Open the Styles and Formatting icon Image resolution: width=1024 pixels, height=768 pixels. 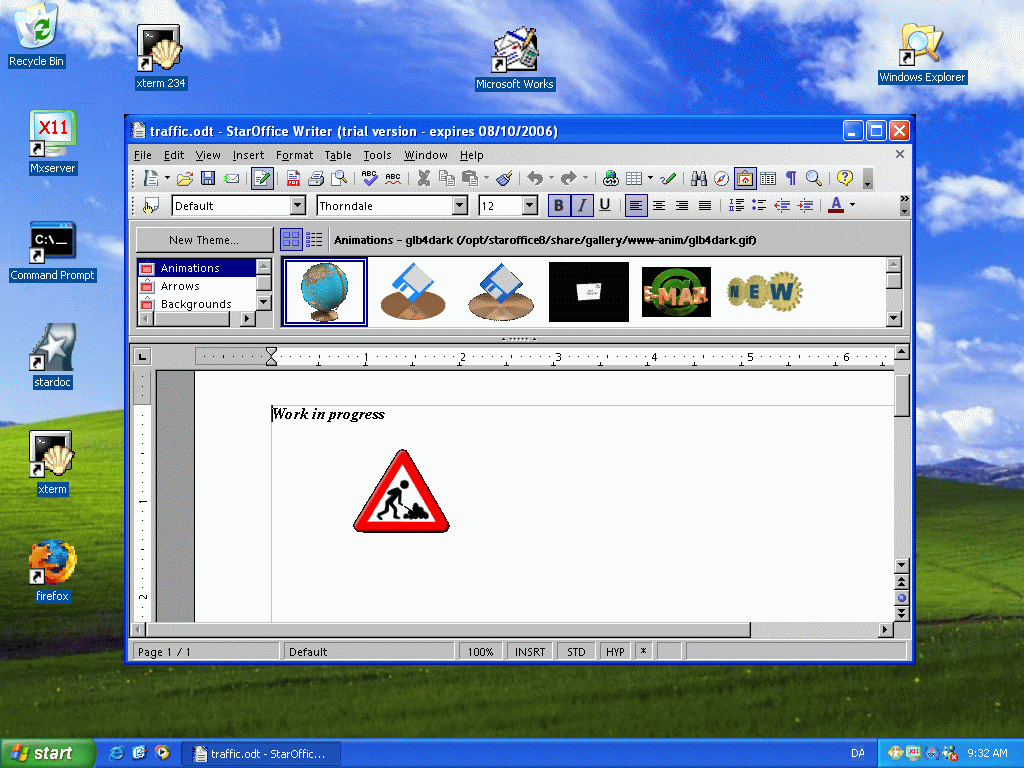[151, 206]
